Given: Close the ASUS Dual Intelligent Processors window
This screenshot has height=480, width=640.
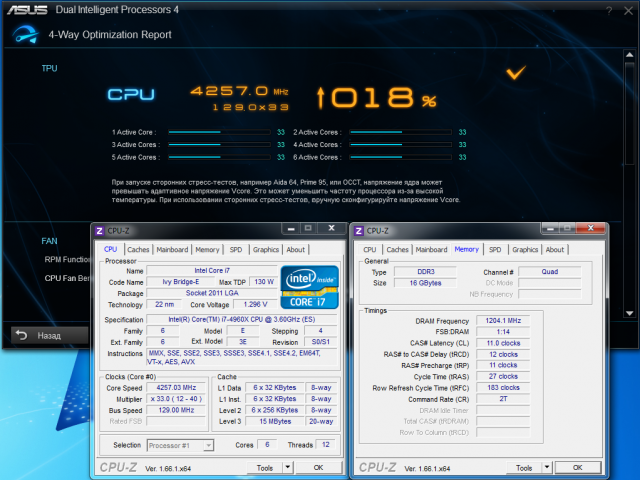Looking at the screenshot, I should 629,11.
